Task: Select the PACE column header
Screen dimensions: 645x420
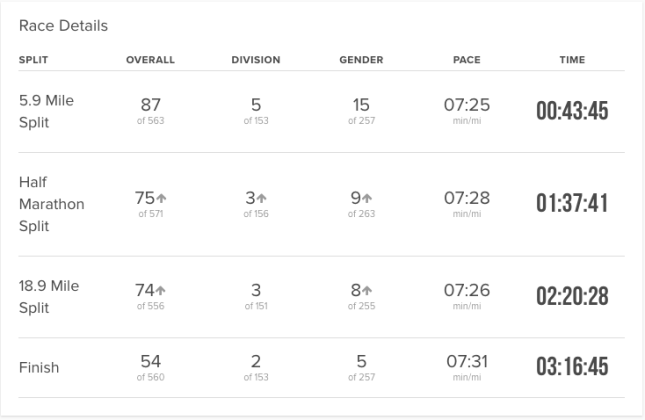Action: (x=467, y=60)
